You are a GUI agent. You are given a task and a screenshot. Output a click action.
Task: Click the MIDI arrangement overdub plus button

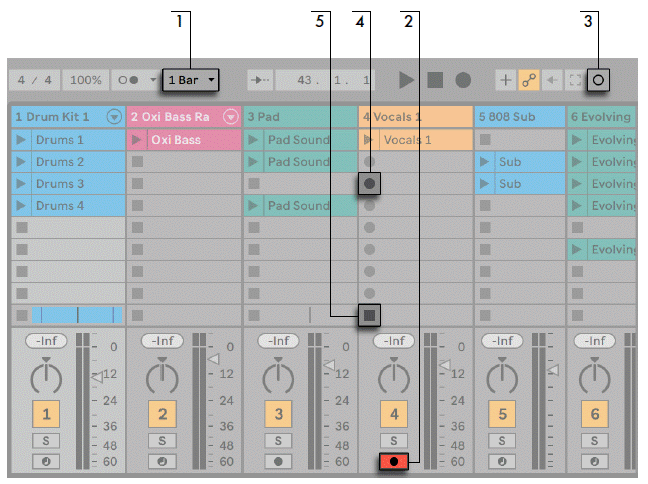(x=506, y=79)
